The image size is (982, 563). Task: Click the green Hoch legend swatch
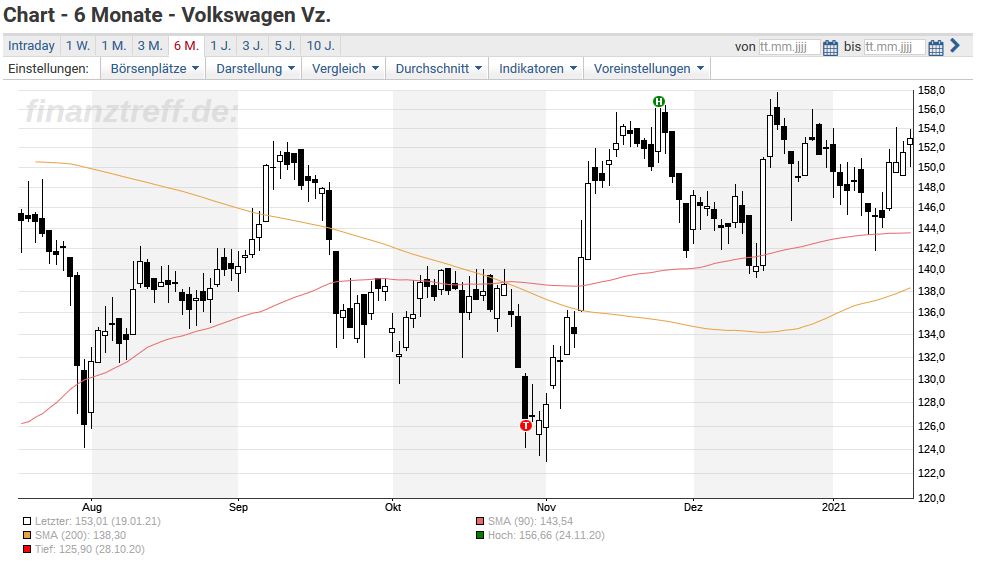click(x=480, y=535)
